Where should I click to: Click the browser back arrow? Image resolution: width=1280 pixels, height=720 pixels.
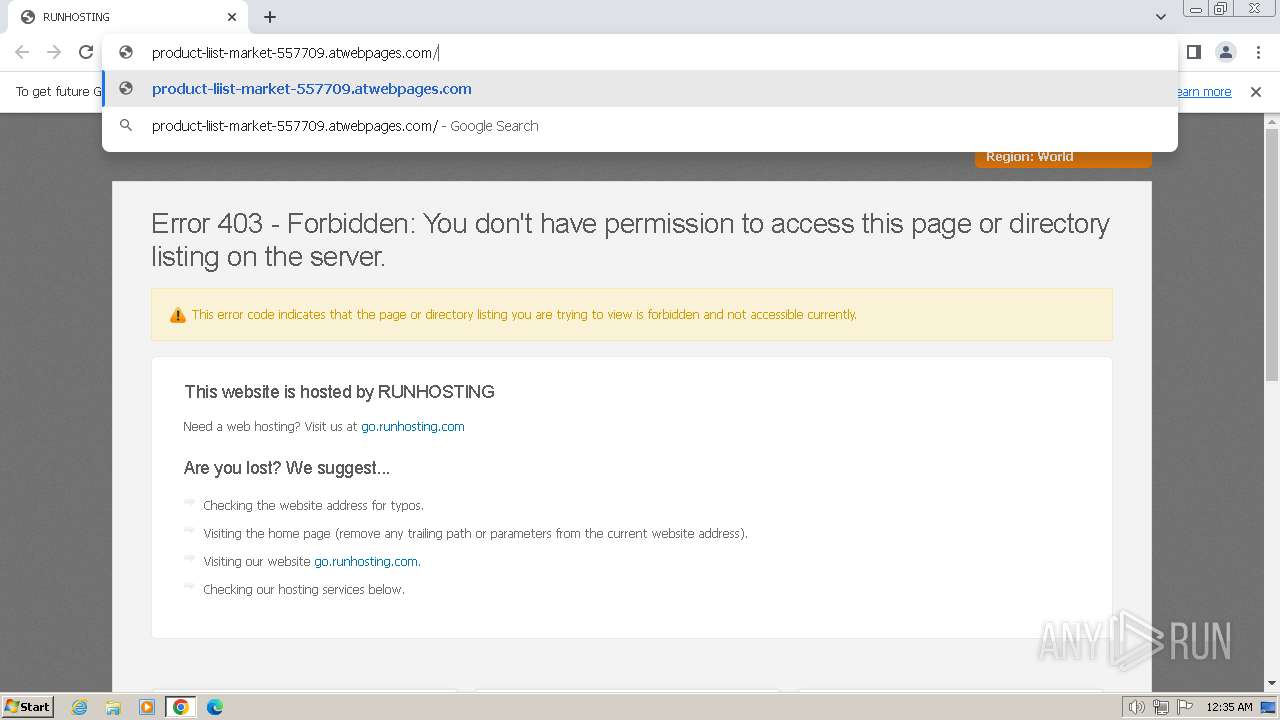(x=22, y=52)
